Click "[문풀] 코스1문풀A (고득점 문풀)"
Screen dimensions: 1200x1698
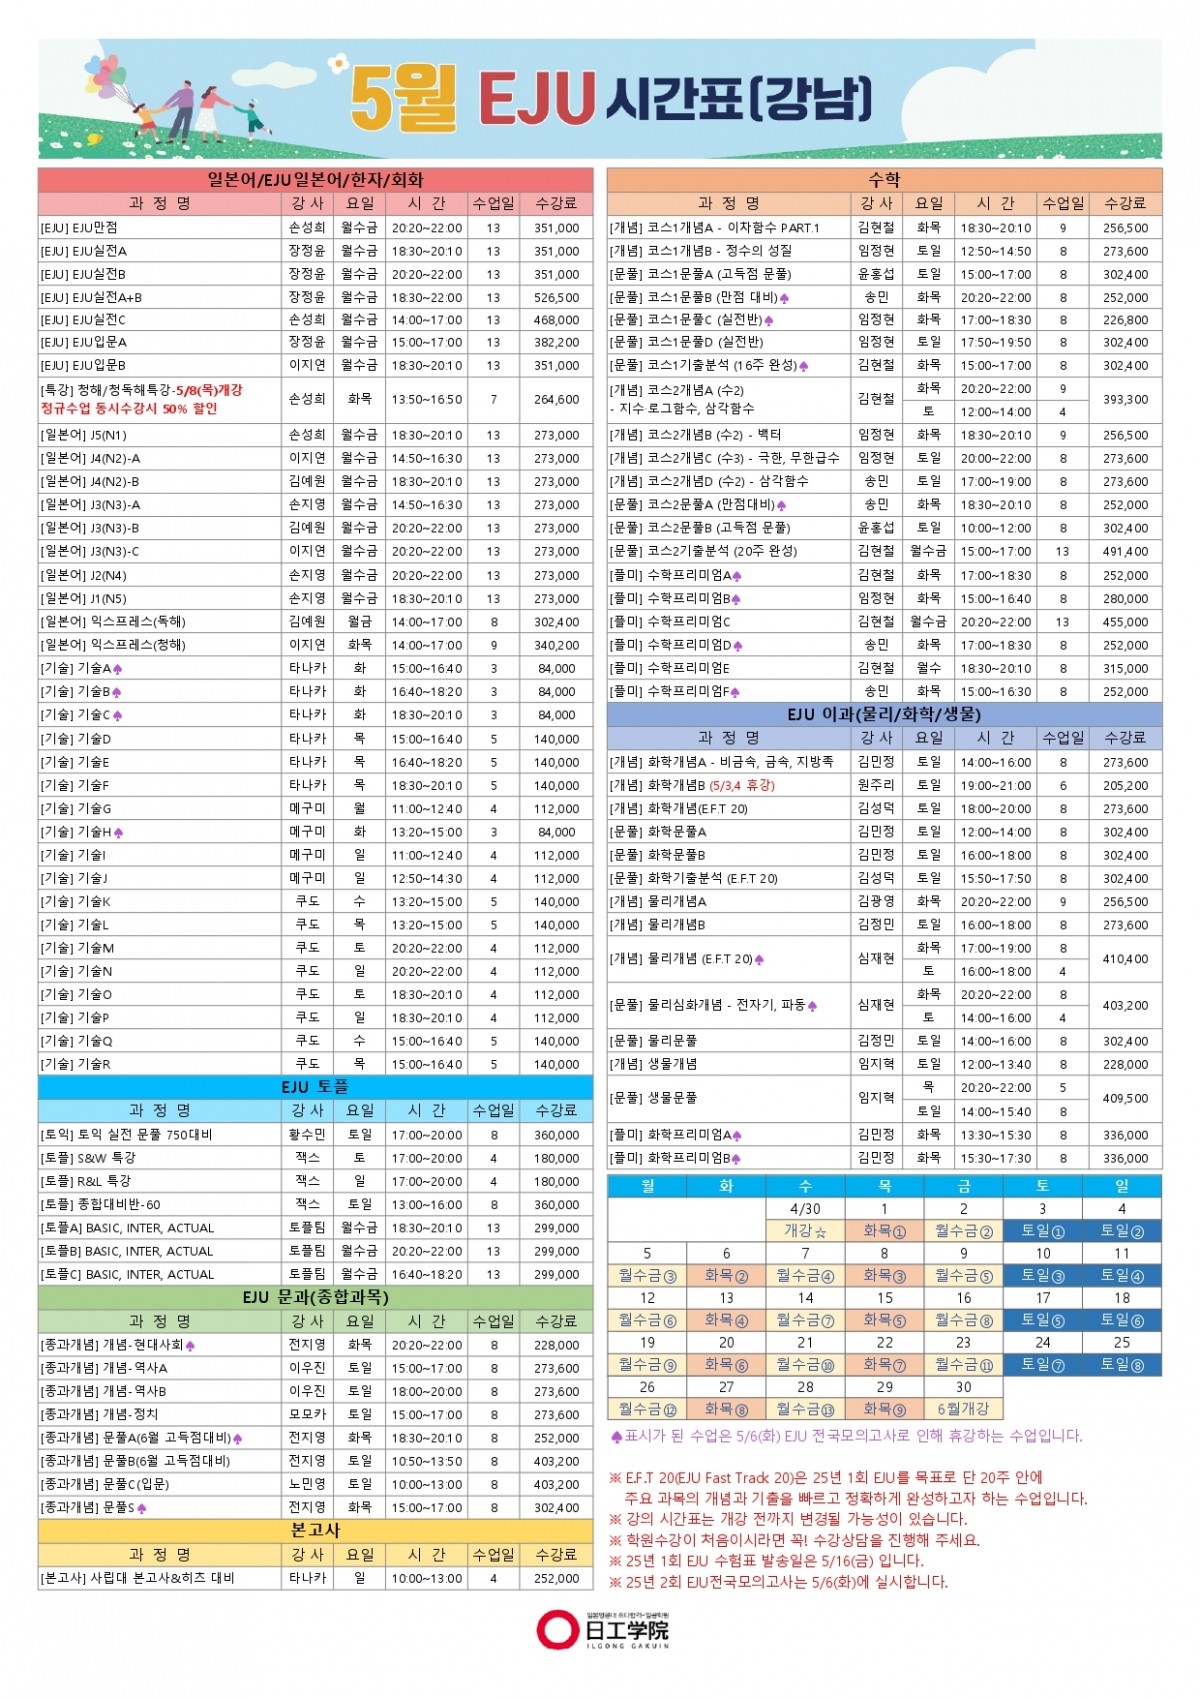coord(700,274)
